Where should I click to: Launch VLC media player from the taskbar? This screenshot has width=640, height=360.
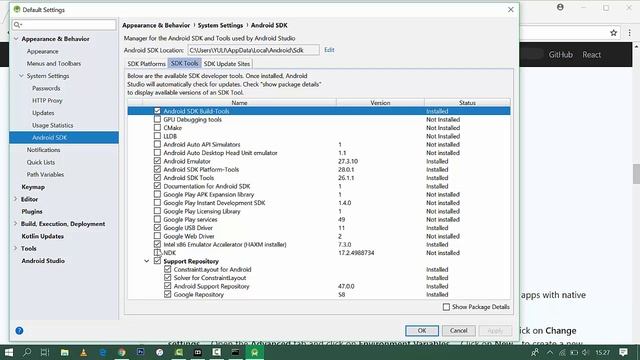pos(84,352)
